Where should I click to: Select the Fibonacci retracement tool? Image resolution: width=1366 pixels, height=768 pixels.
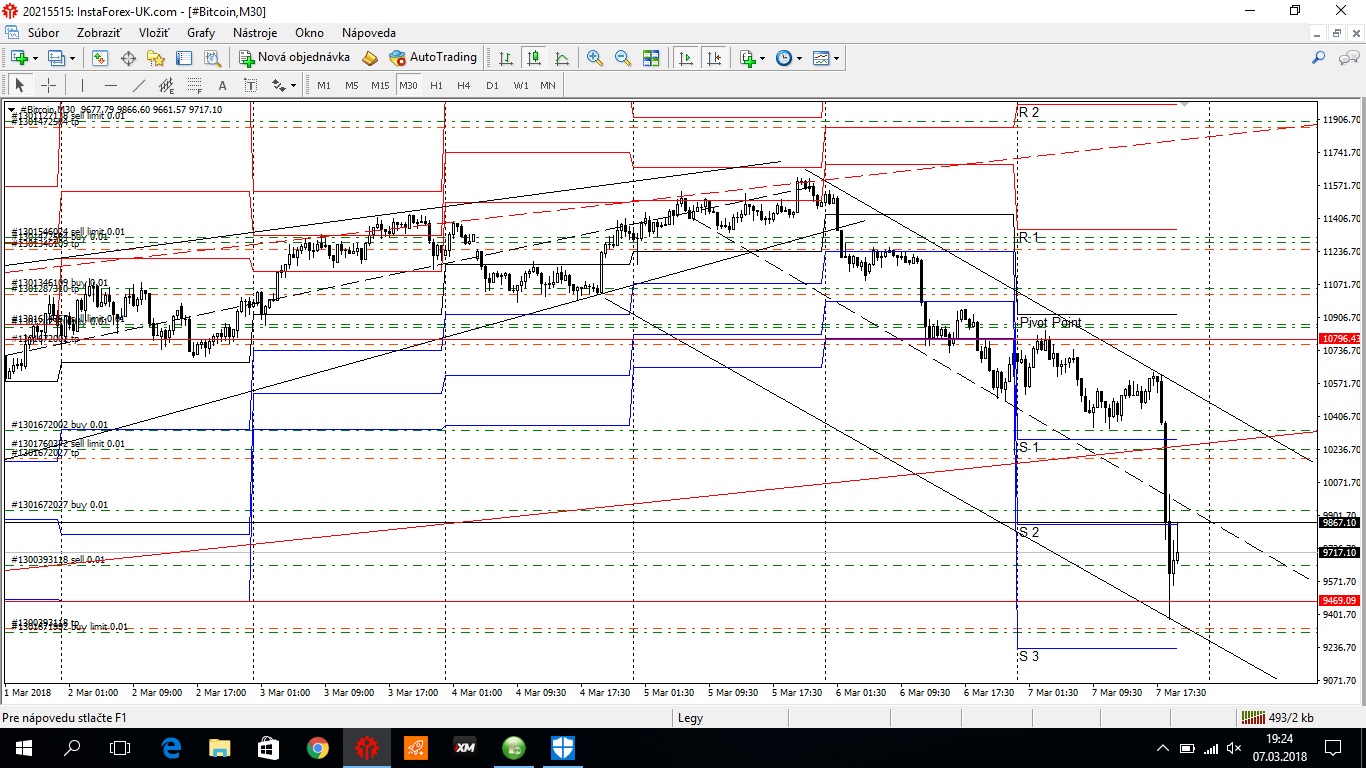[194, 85]
